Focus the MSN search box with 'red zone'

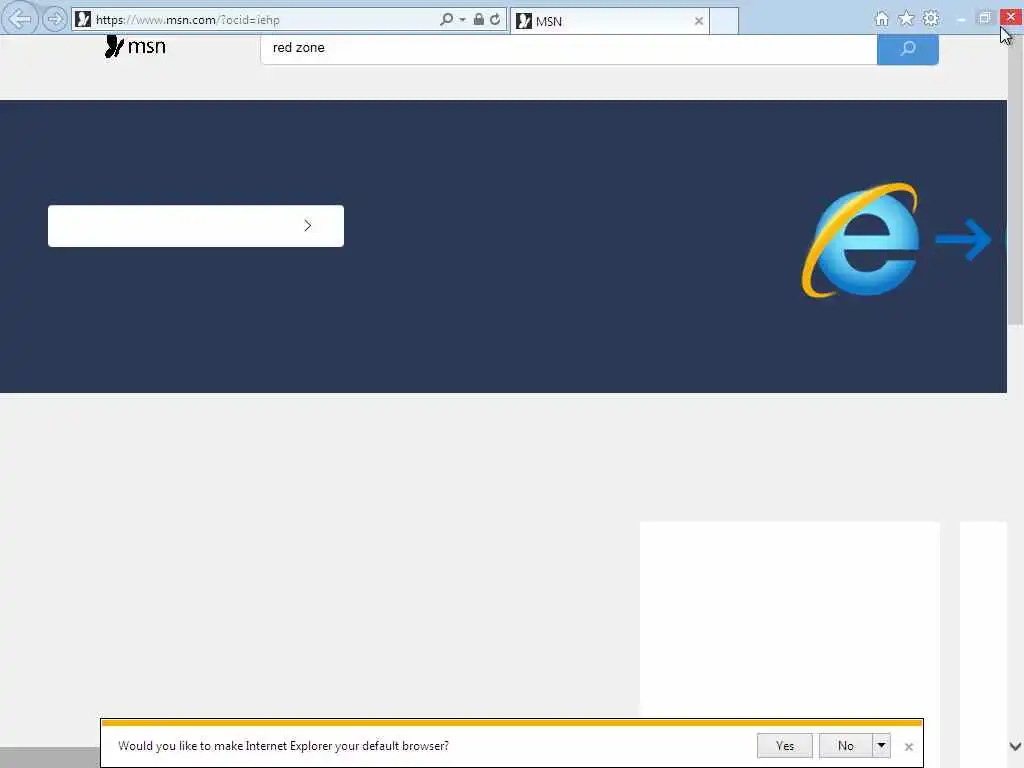click(x=569, y=48)
